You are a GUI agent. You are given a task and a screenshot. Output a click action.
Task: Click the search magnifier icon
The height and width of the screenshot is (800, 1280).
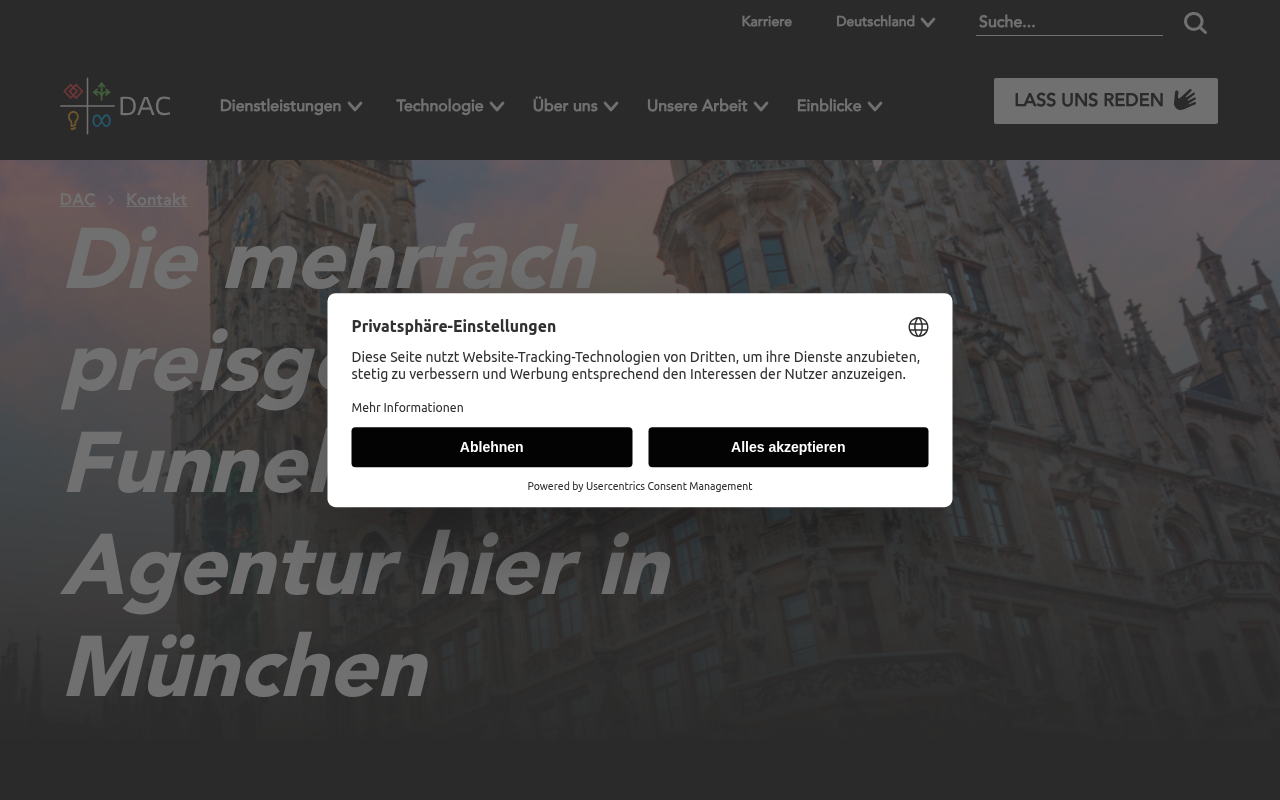[1195, 23]
